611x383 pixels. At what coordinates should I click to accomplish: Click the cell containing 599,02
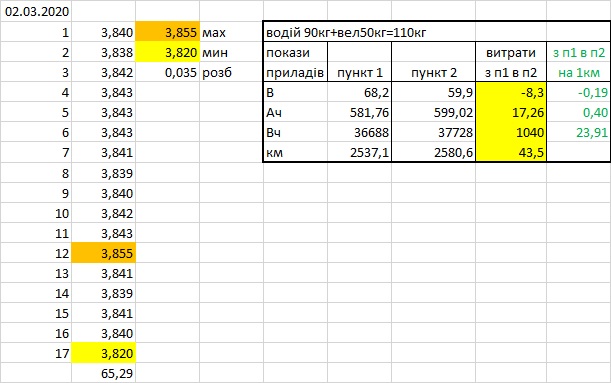pos(433,113)
